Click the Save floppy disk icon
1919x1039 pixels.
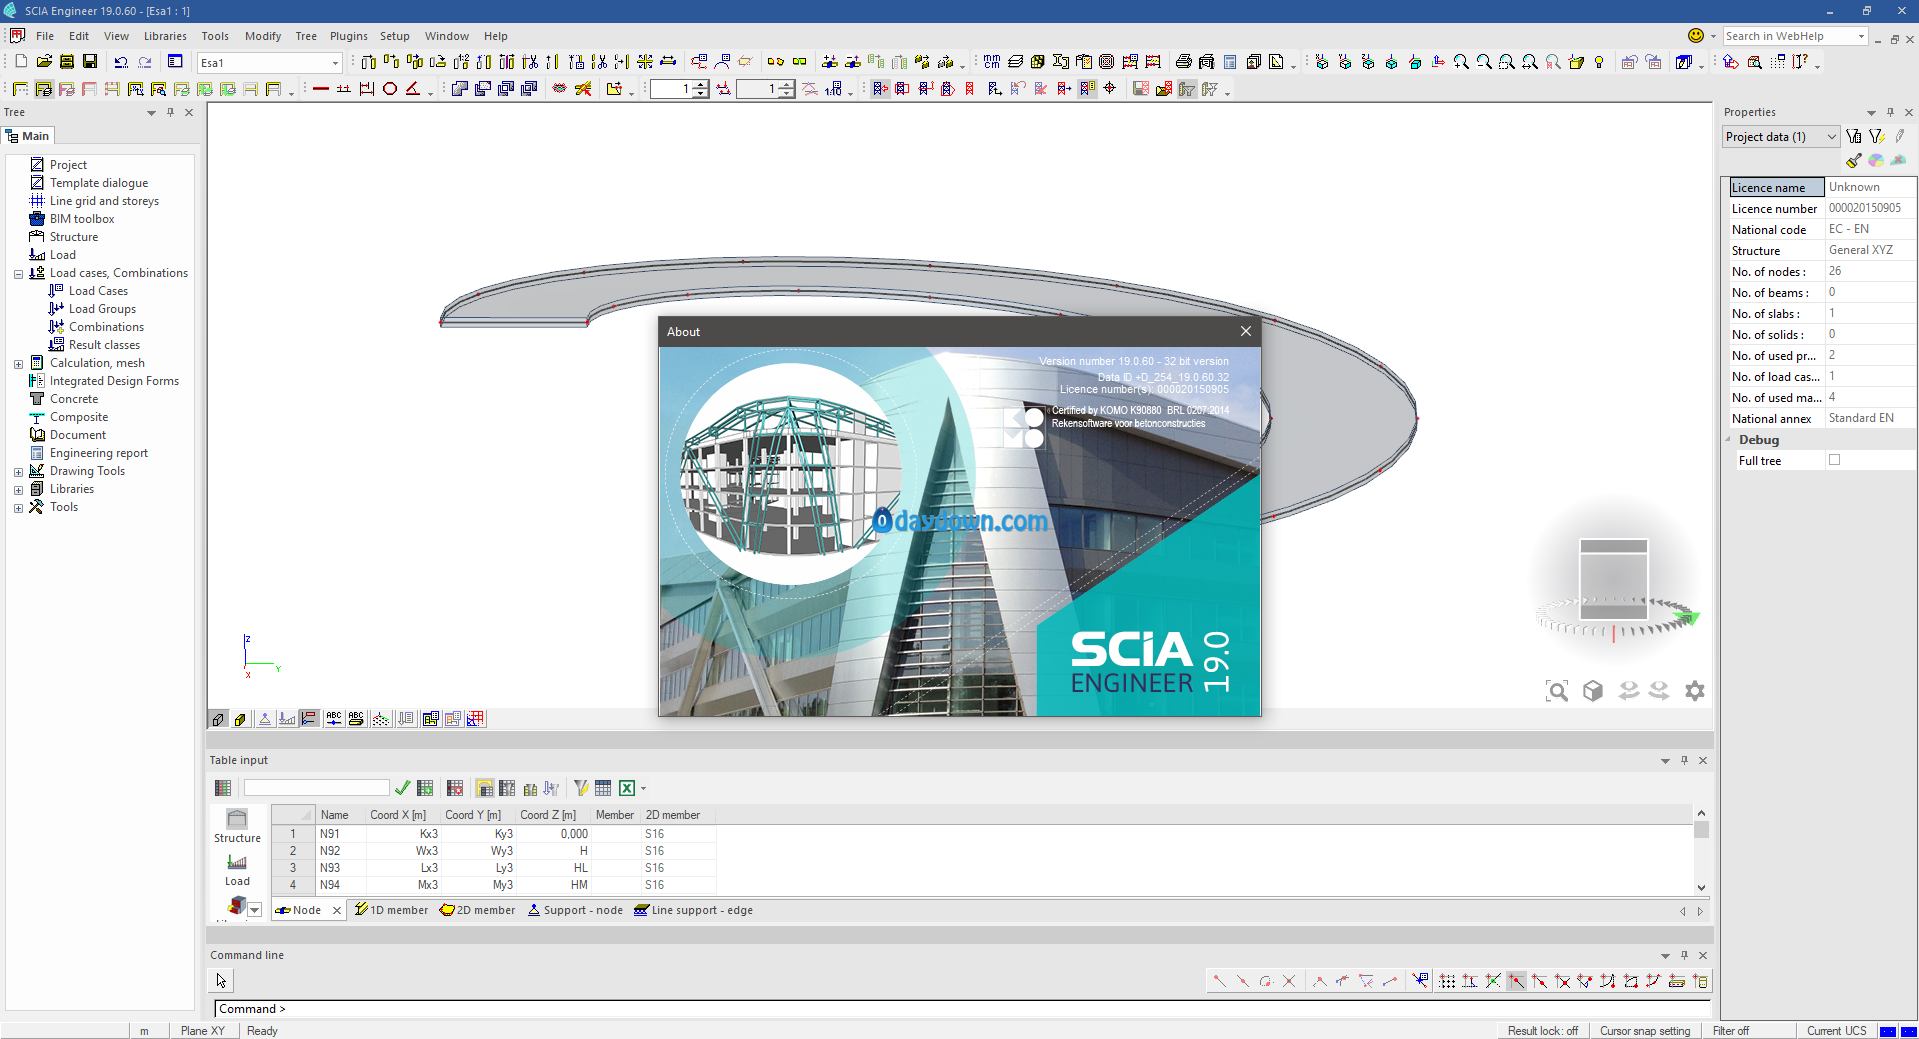(90, 62)
